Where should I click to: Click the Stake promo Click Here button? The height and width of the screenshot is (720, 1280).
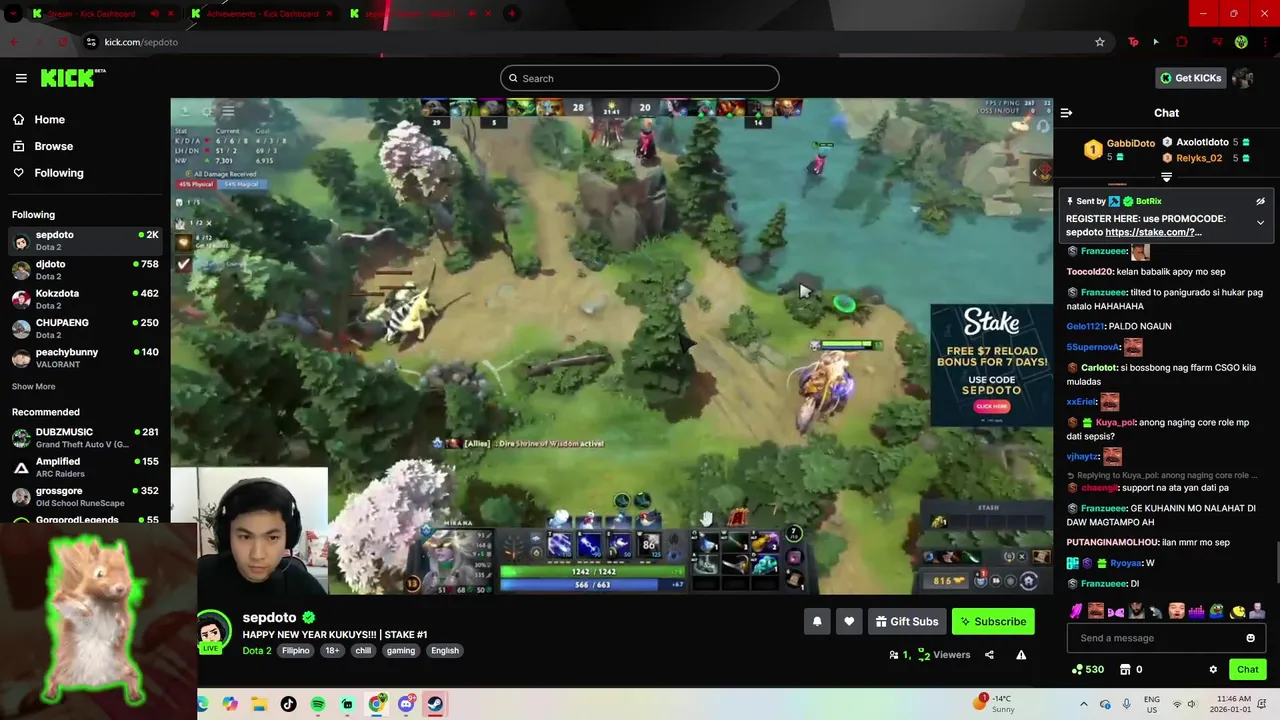point(991,406)
